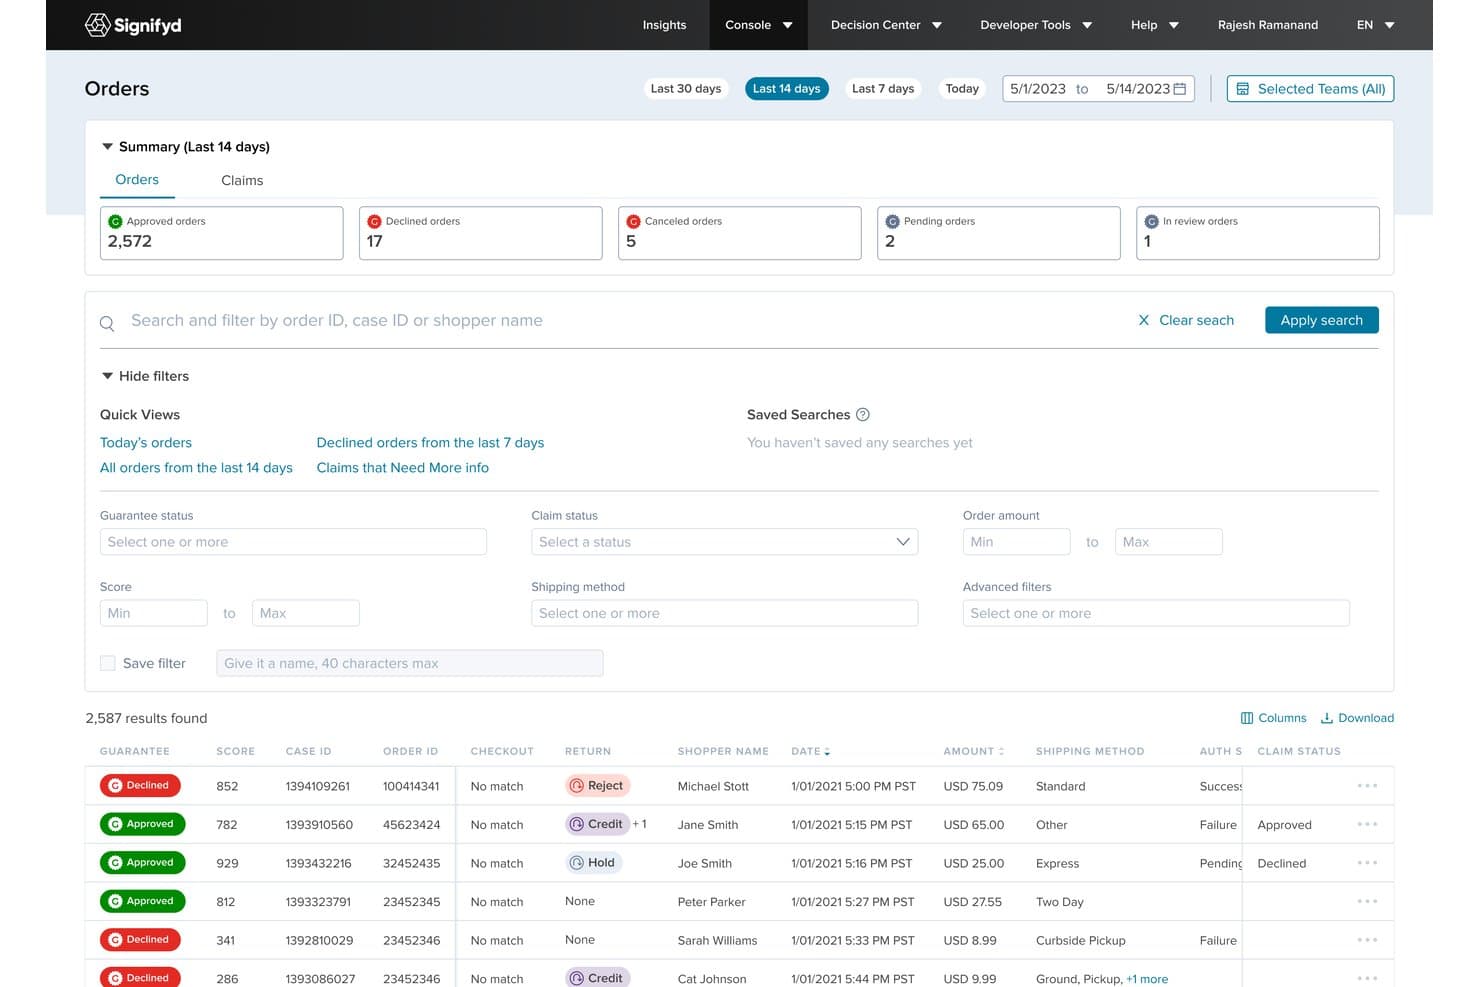
Task: Collapse the Hide filters section
Action: 107,376
